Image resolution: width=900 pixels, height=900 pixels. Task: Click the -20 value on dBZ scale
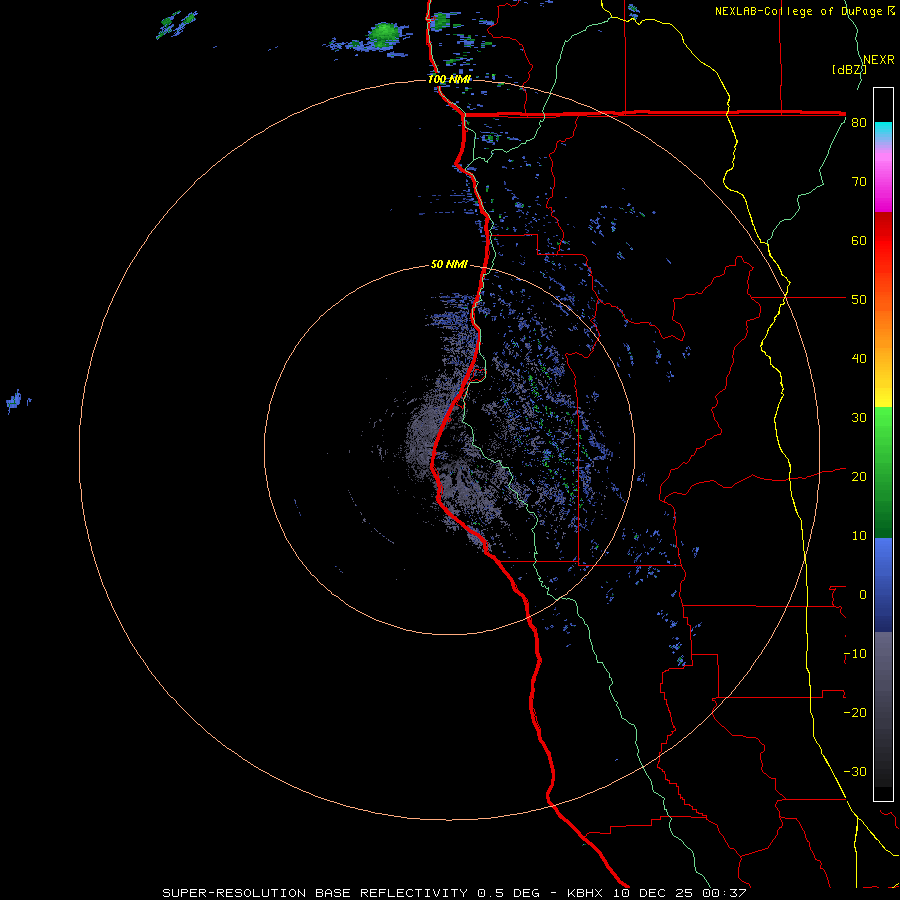click(855, 713)
